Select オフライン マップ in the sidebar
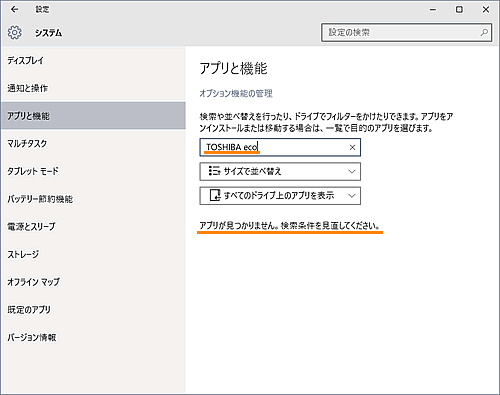 point(93,282)
